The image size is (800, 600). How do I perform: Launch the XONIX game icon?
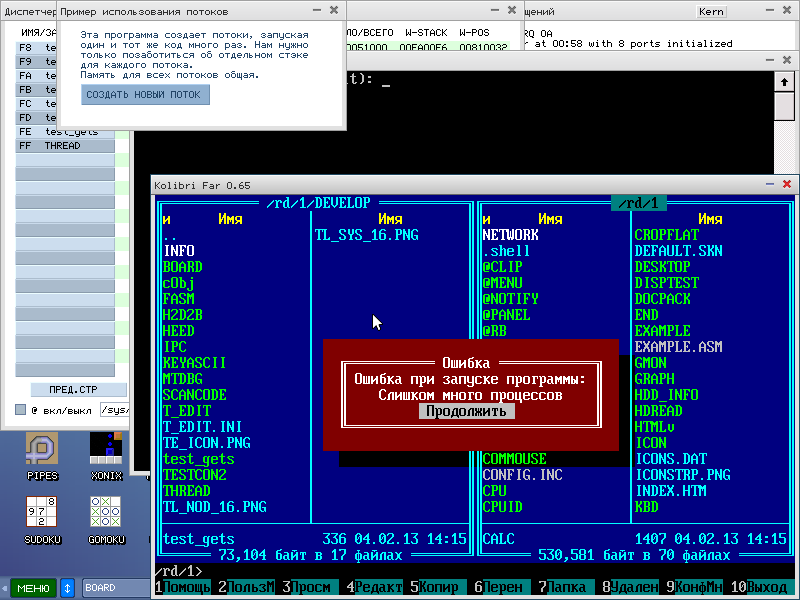pos(106,449)
